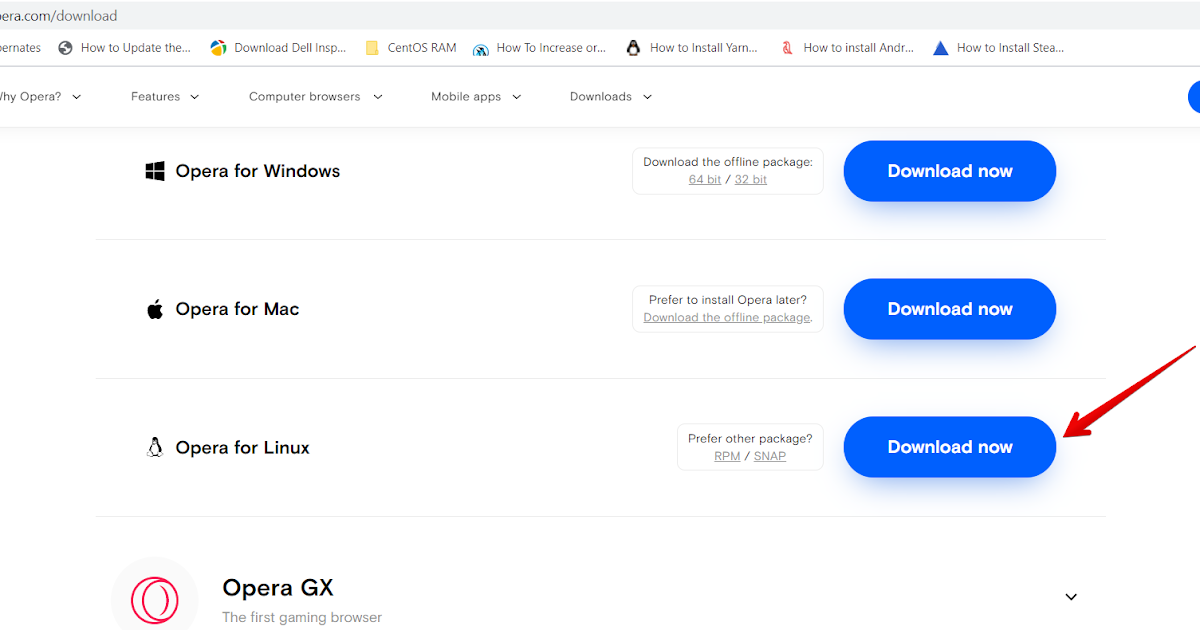The height and width of the screenshot is (630, 1200).
Task: Click 'Download the offline package' Mac link
Action: (x=727, y=318)
